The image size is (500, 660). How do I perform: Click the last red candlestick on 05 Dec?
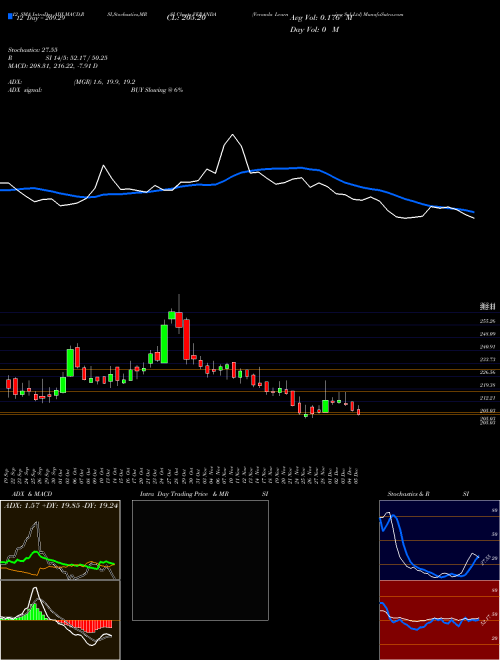tap(359, 412)
